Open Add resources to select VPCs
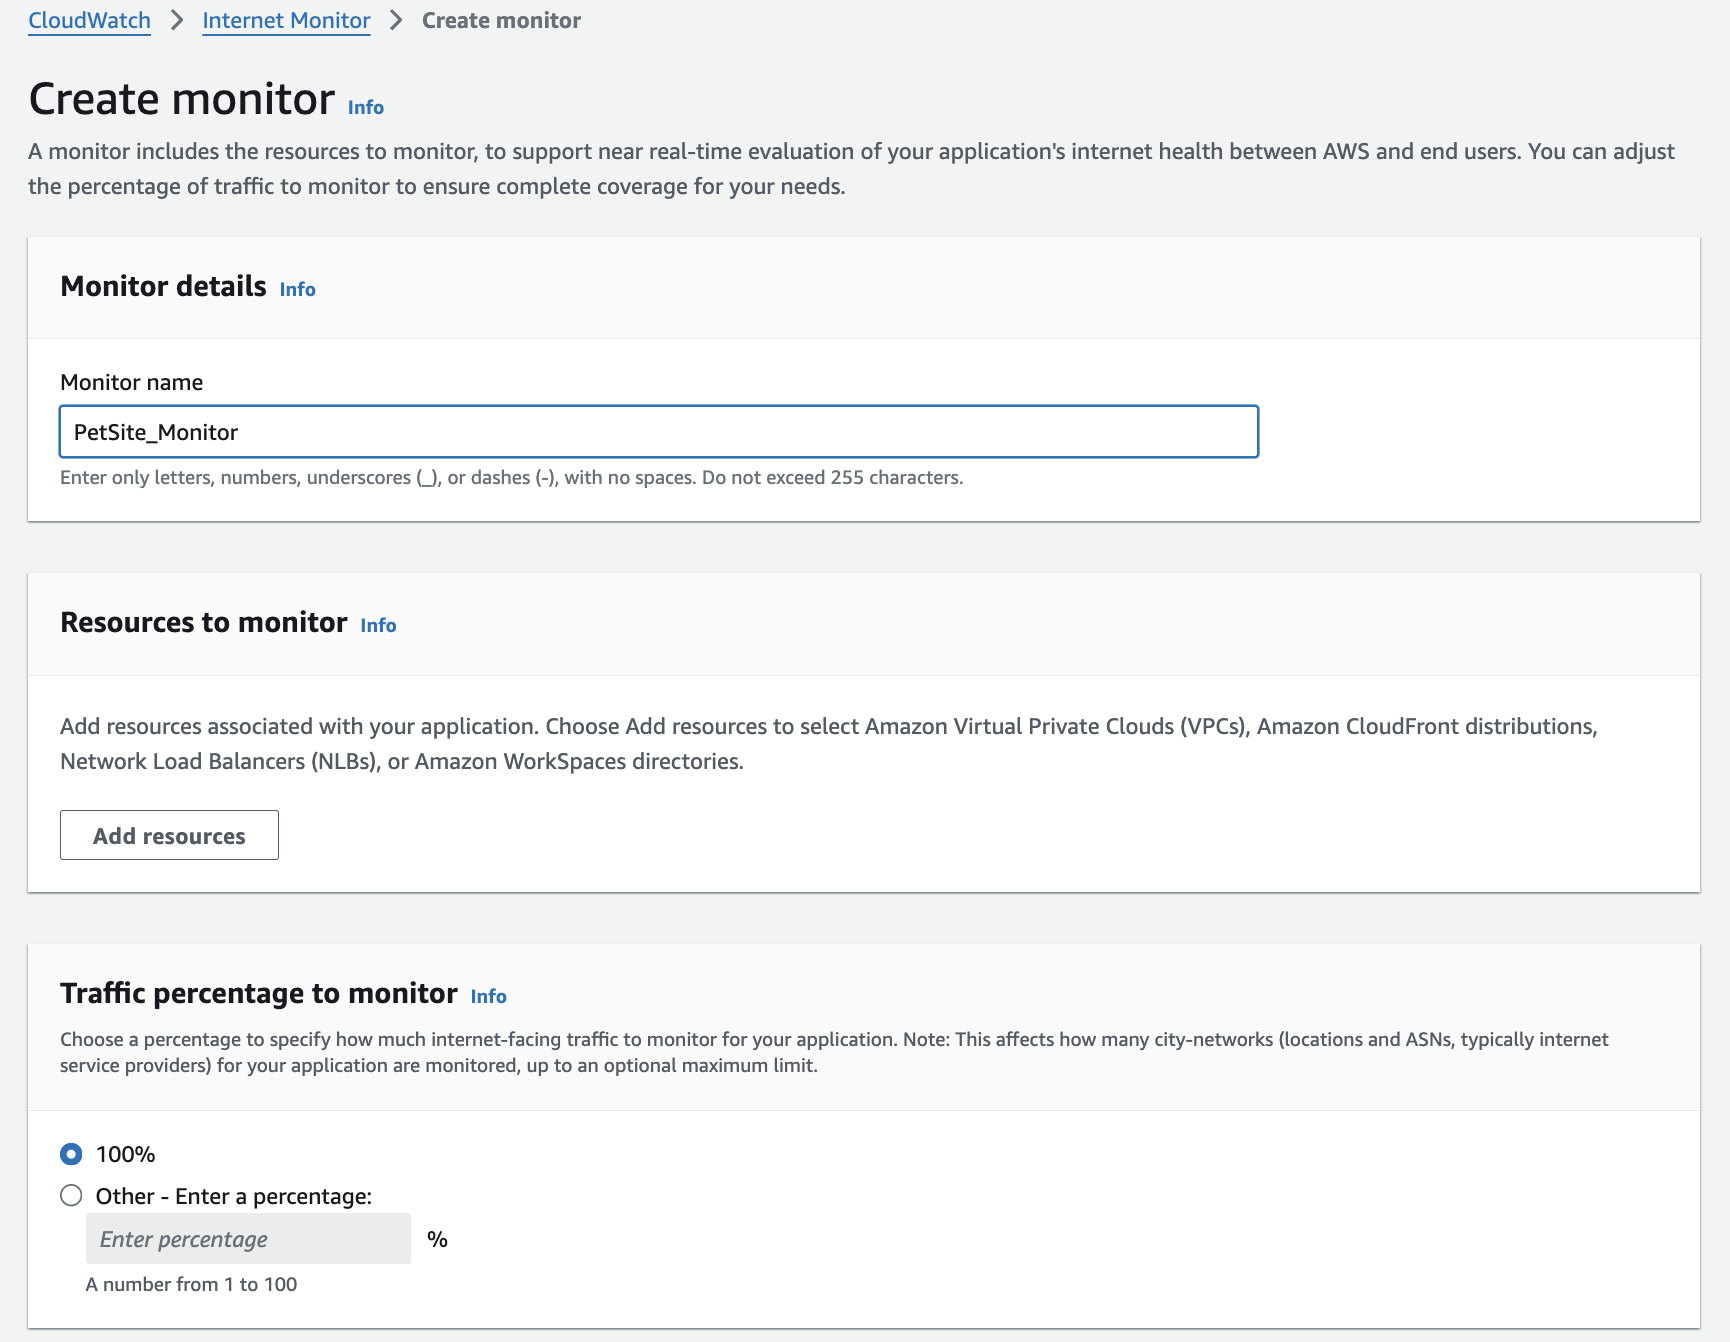This screenshot has height=1342, width=1730. pos(168,835)
